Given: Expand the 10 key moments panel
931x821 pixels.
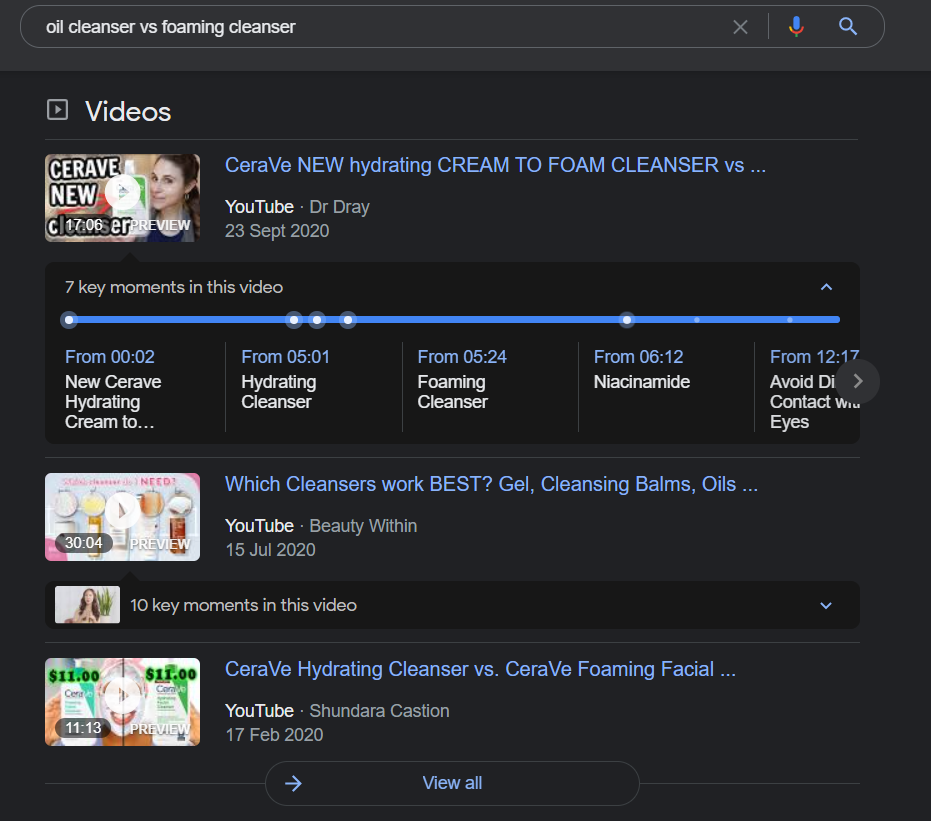Looking at the screenshot, I should pos(826,606).
